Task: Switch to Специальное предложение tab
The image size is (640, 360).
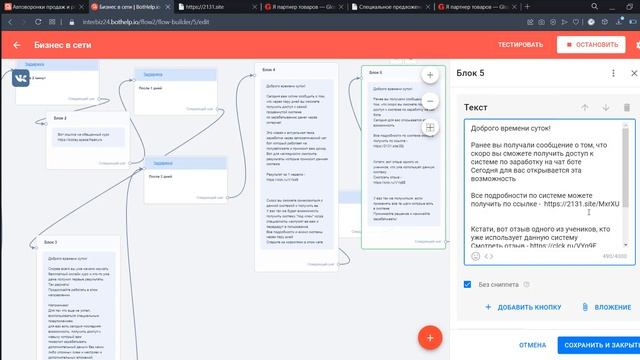Action: coord(391,7)
